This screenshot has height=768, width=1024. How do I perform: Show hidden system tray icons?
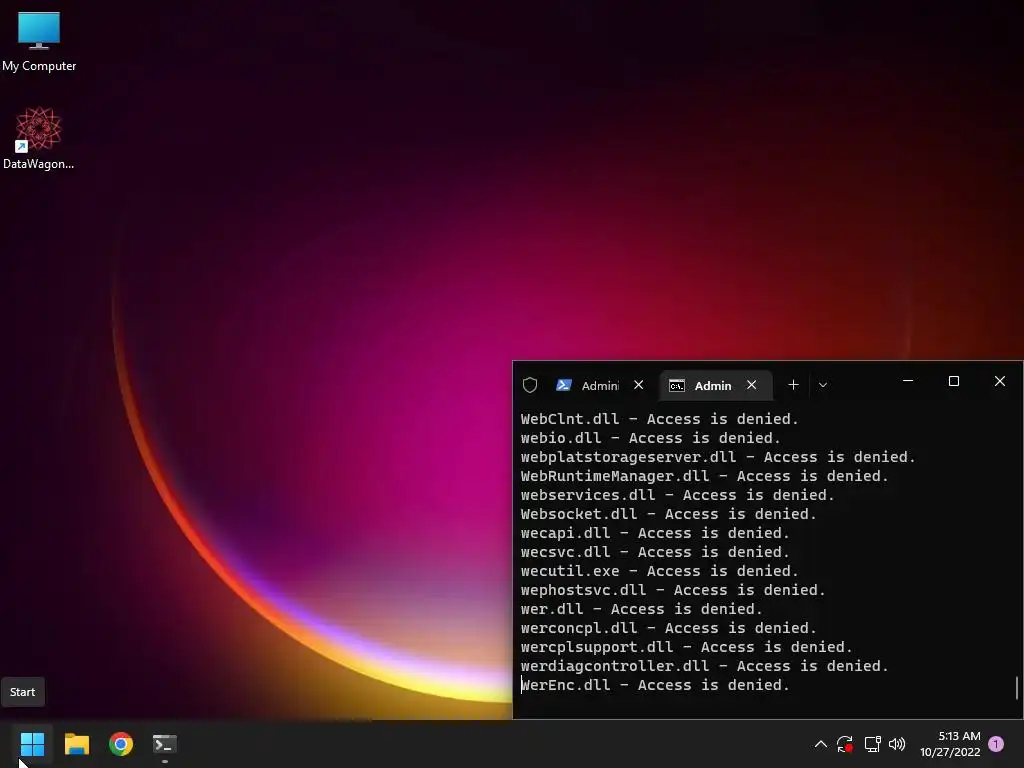(821, 744)
